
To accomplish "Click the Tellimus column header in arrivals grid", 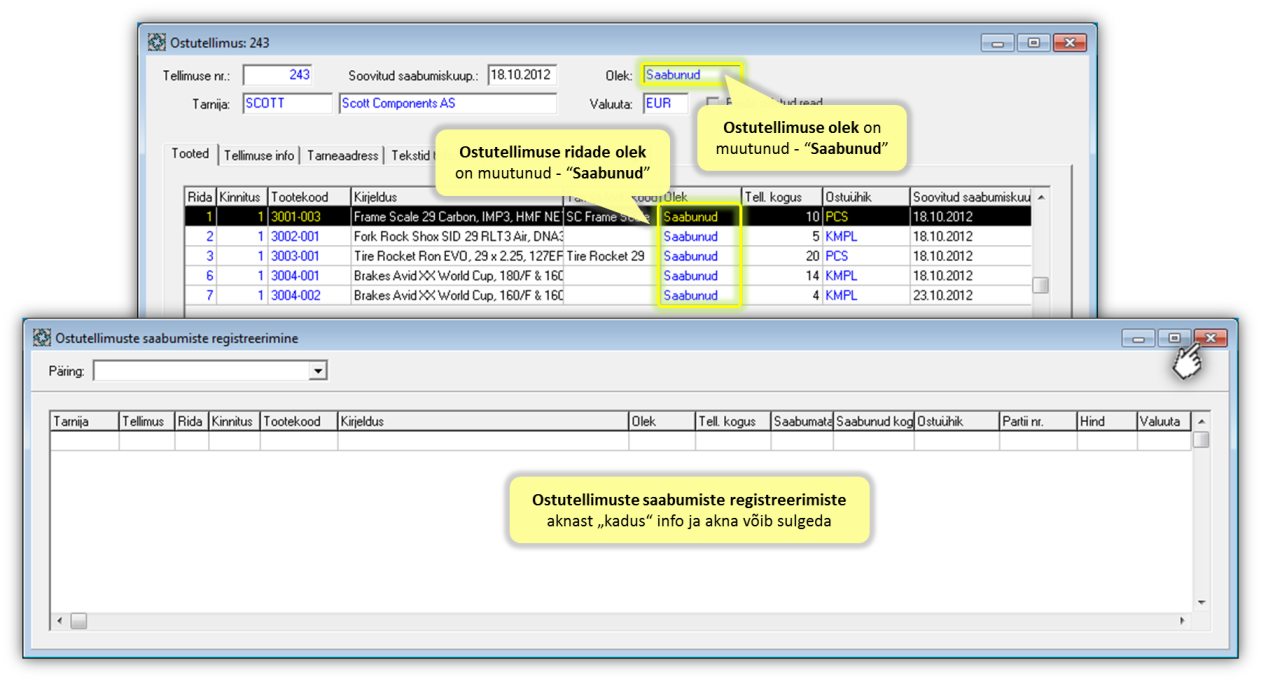I will pos(147,421).
